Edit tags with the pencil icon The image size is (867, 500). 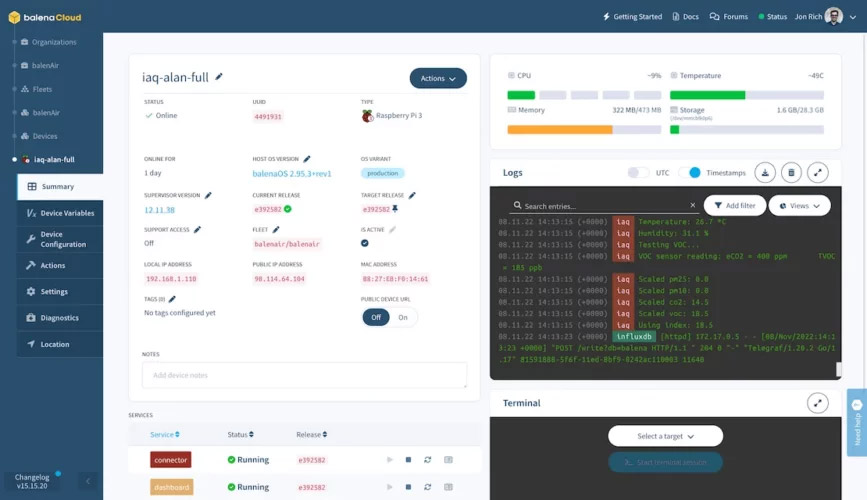coord(172,299)
